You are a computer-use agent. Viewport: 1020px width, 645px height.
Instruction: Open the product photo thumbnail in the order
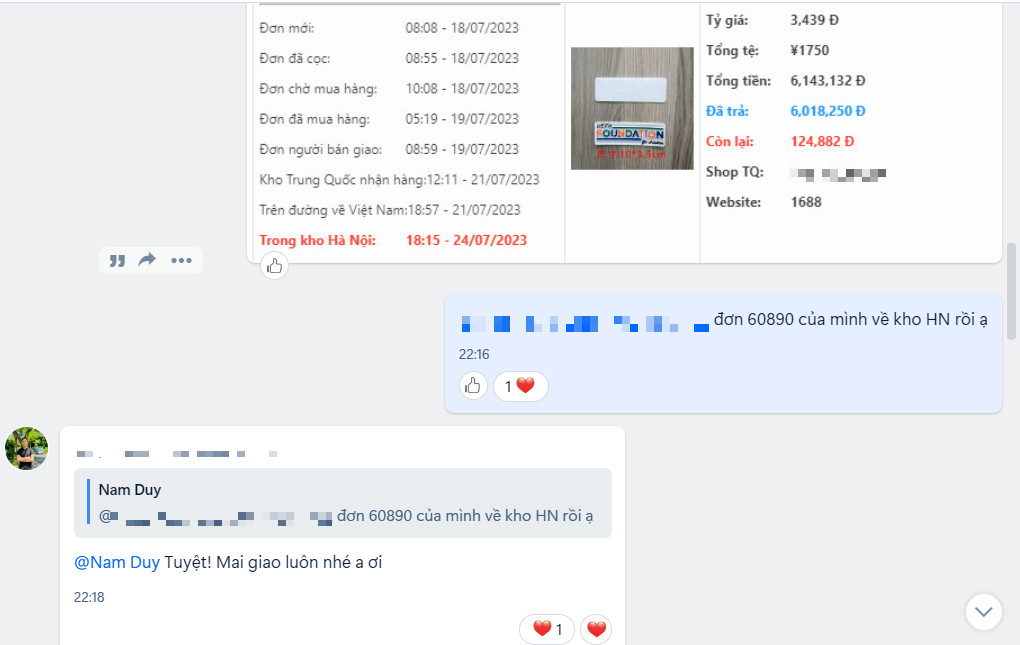pos(632,108)
